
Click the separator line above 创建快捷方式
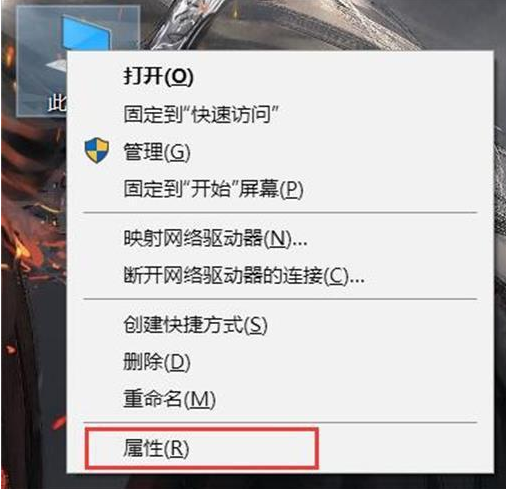pyautogui.click(x=280, y=299)
